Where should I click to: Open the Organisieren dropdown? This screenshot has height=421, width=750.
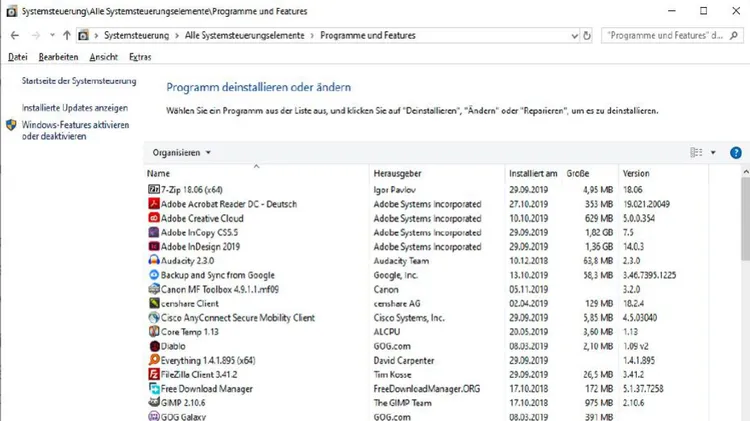pyautogui.click(x=181, y=153)
